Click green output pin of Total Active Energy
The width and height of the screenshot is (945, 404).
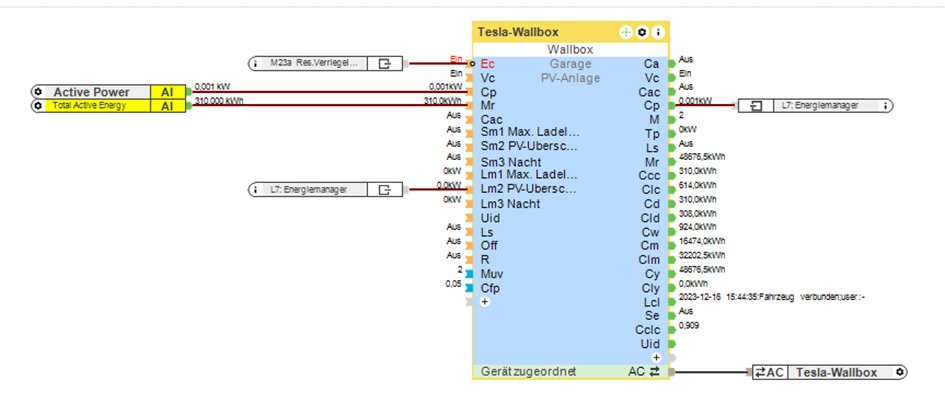tap(189, 106)
